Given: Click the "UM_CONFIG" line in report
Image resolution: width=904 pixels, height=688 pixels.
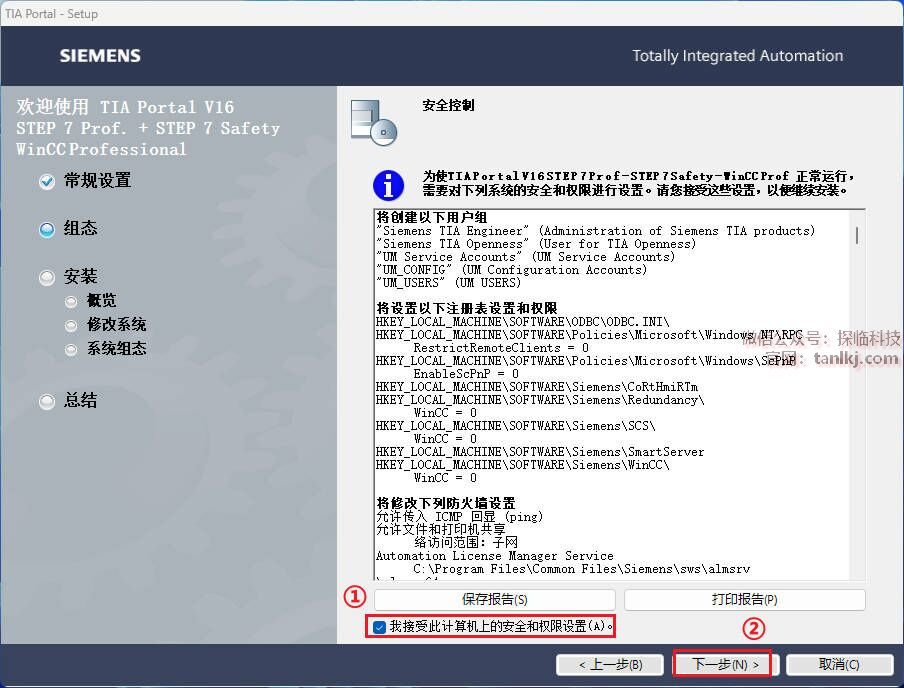Looking at the screenshot, I should pos(511,270).
